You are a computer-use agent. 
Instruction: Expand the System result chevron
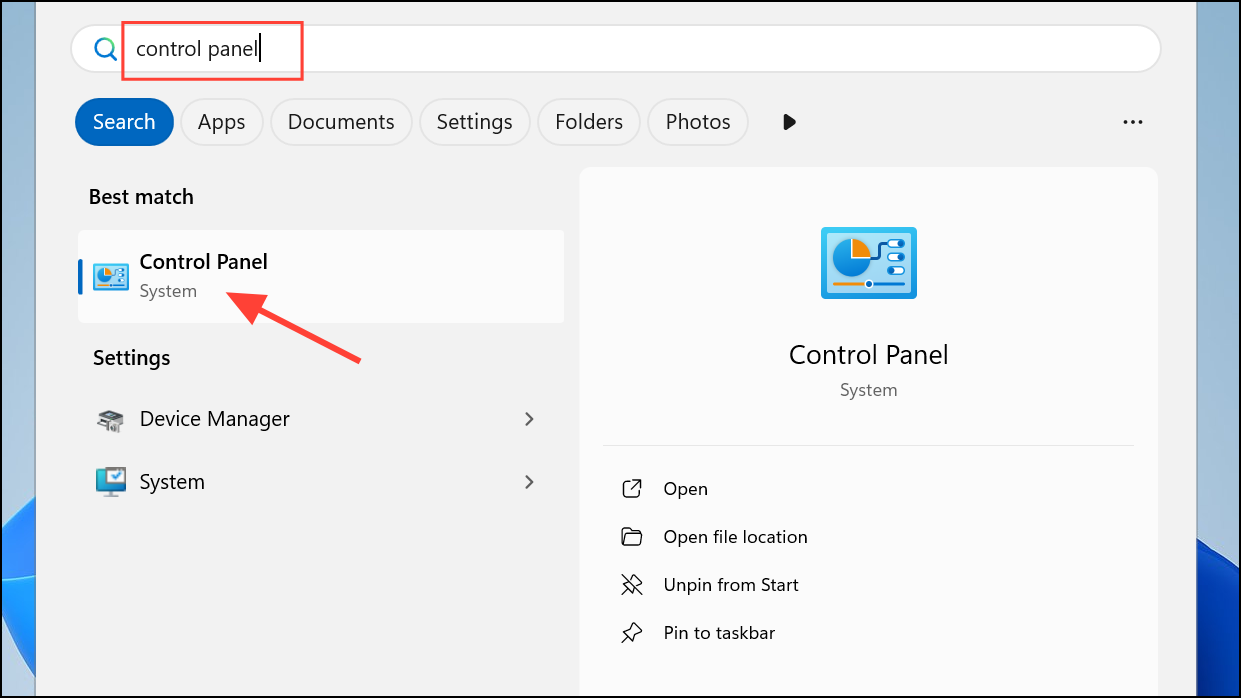click(x=529, y=482)
